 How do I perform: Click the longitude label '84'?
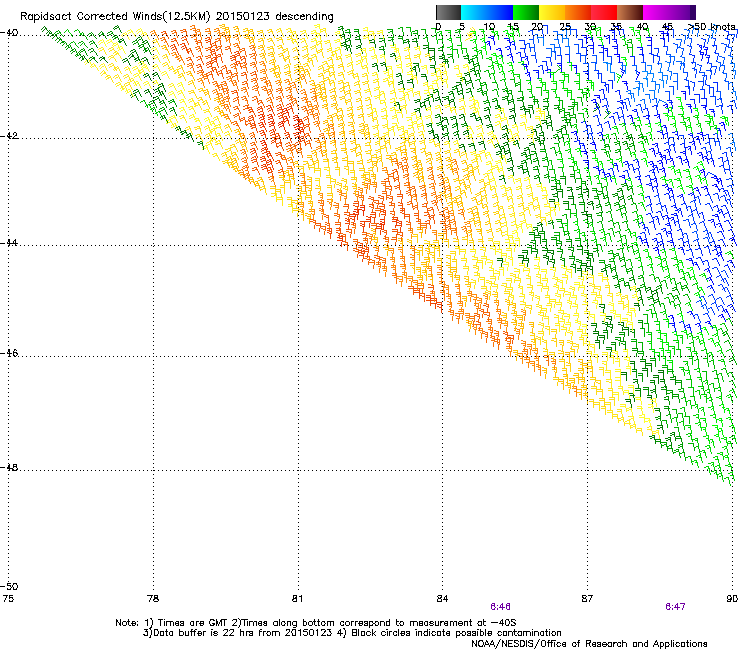click(x=442, y=599)
